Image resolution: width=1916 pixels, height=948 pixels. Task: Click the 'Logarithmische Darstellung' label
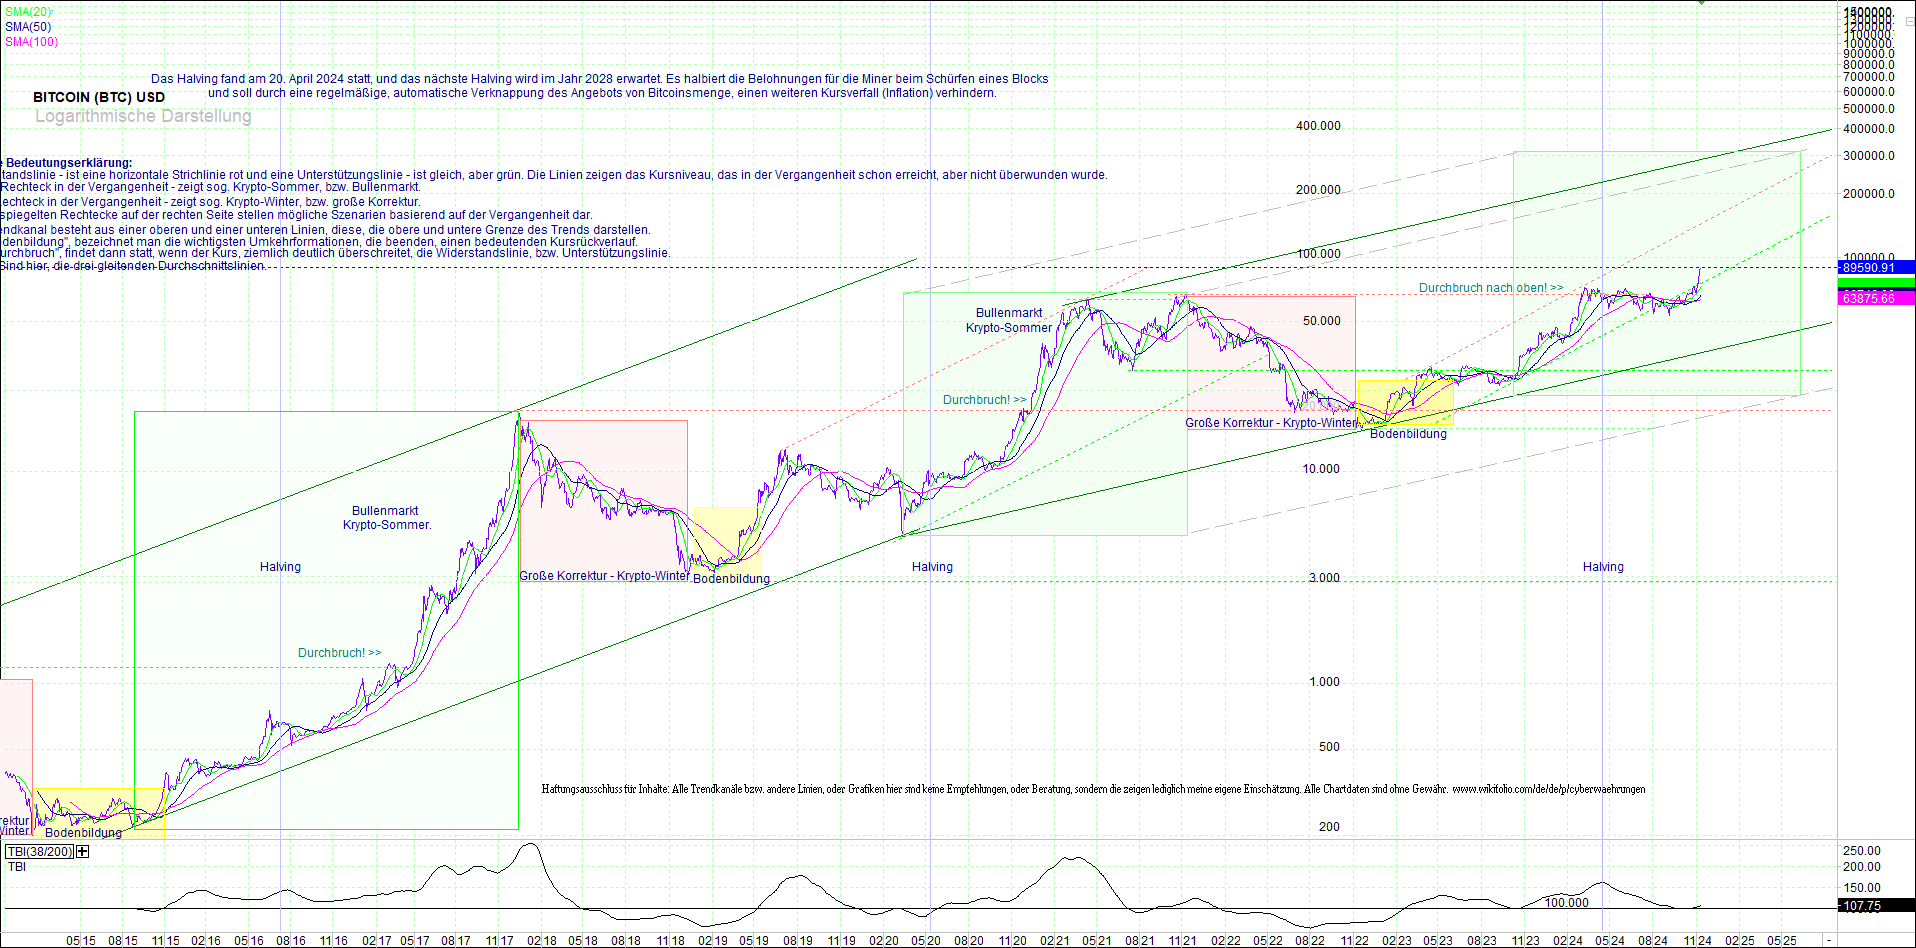click(142, 116)
